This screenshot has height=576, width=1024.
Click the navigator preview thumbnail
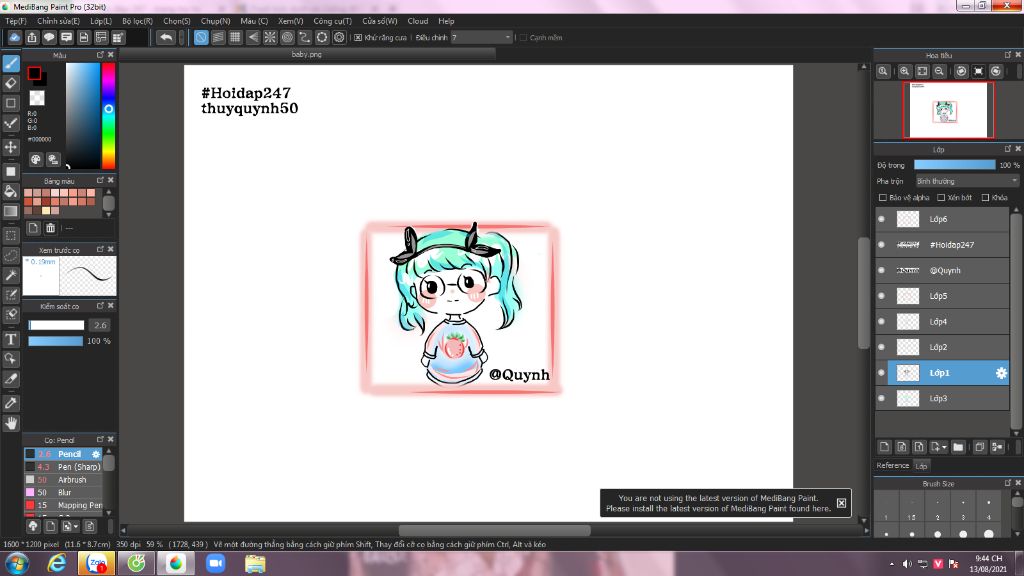[x=948, y=110]
